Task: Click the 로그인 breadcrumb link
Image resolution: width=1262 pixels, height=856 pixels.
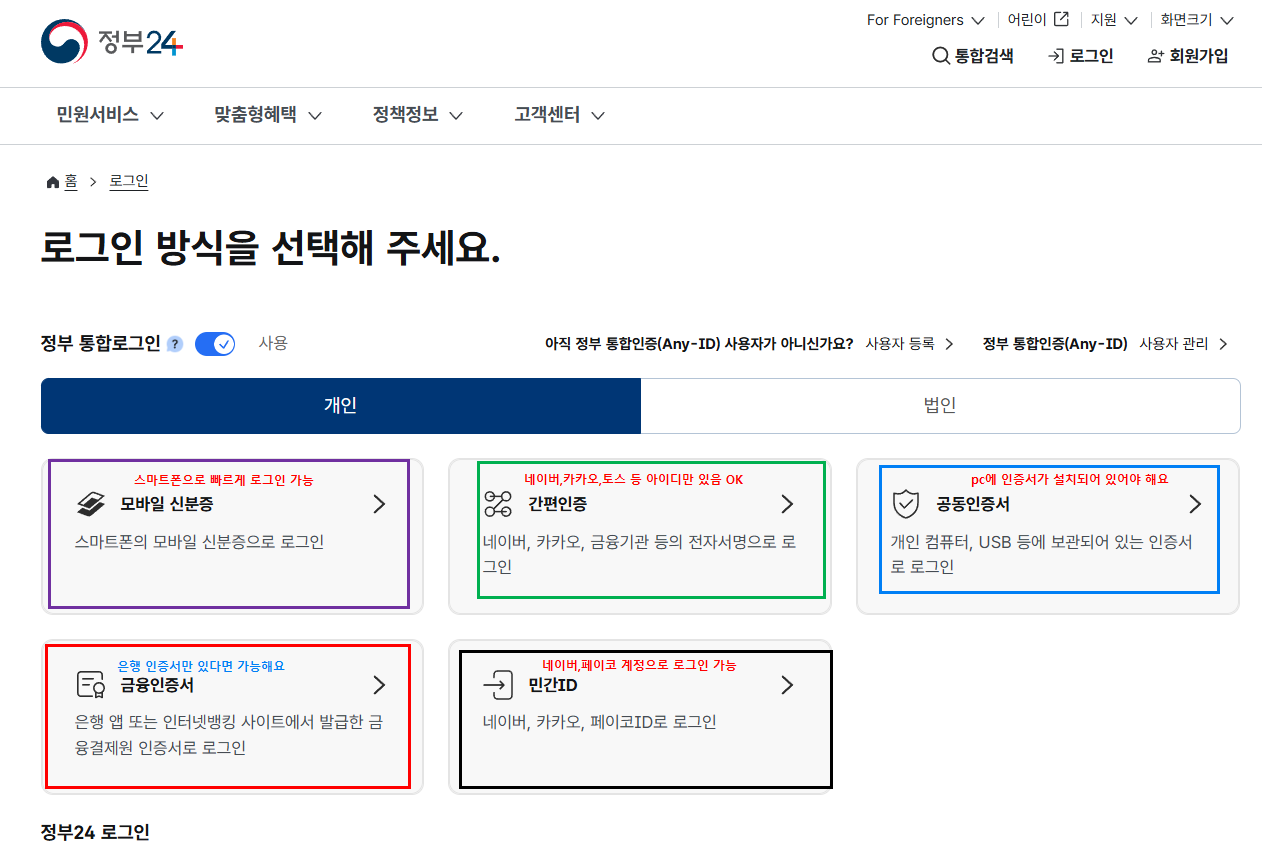Action: click(129, 182)
